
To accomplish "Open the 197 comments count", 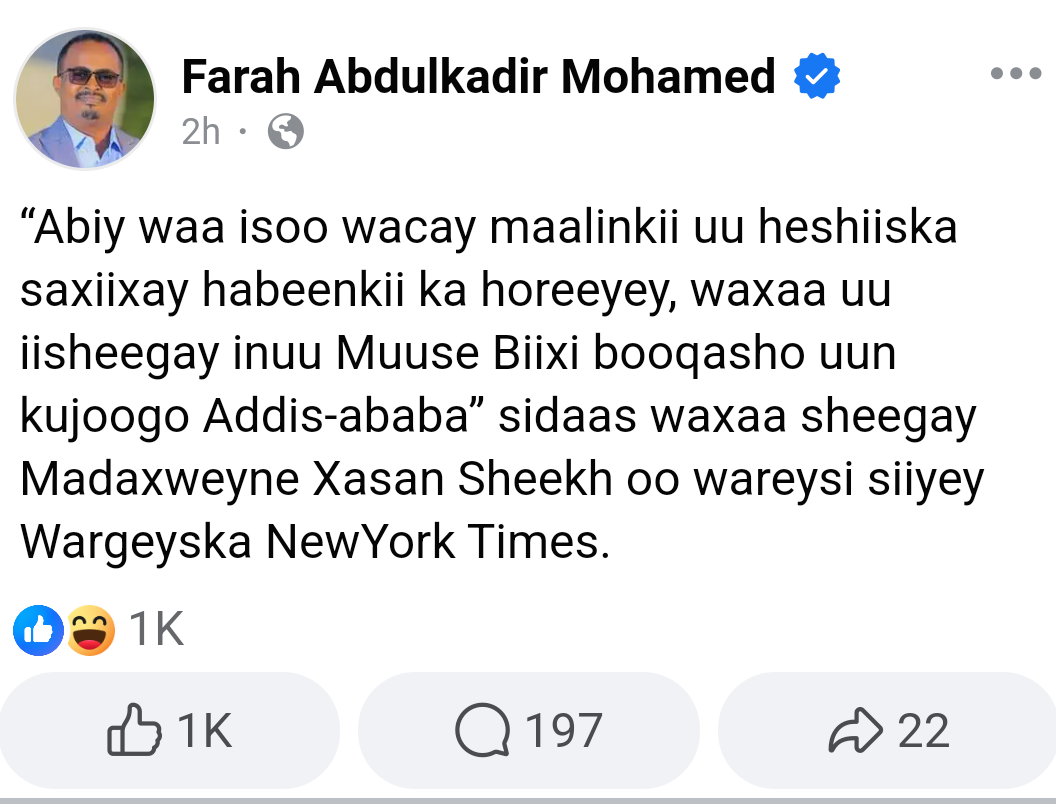I will 564,731.
